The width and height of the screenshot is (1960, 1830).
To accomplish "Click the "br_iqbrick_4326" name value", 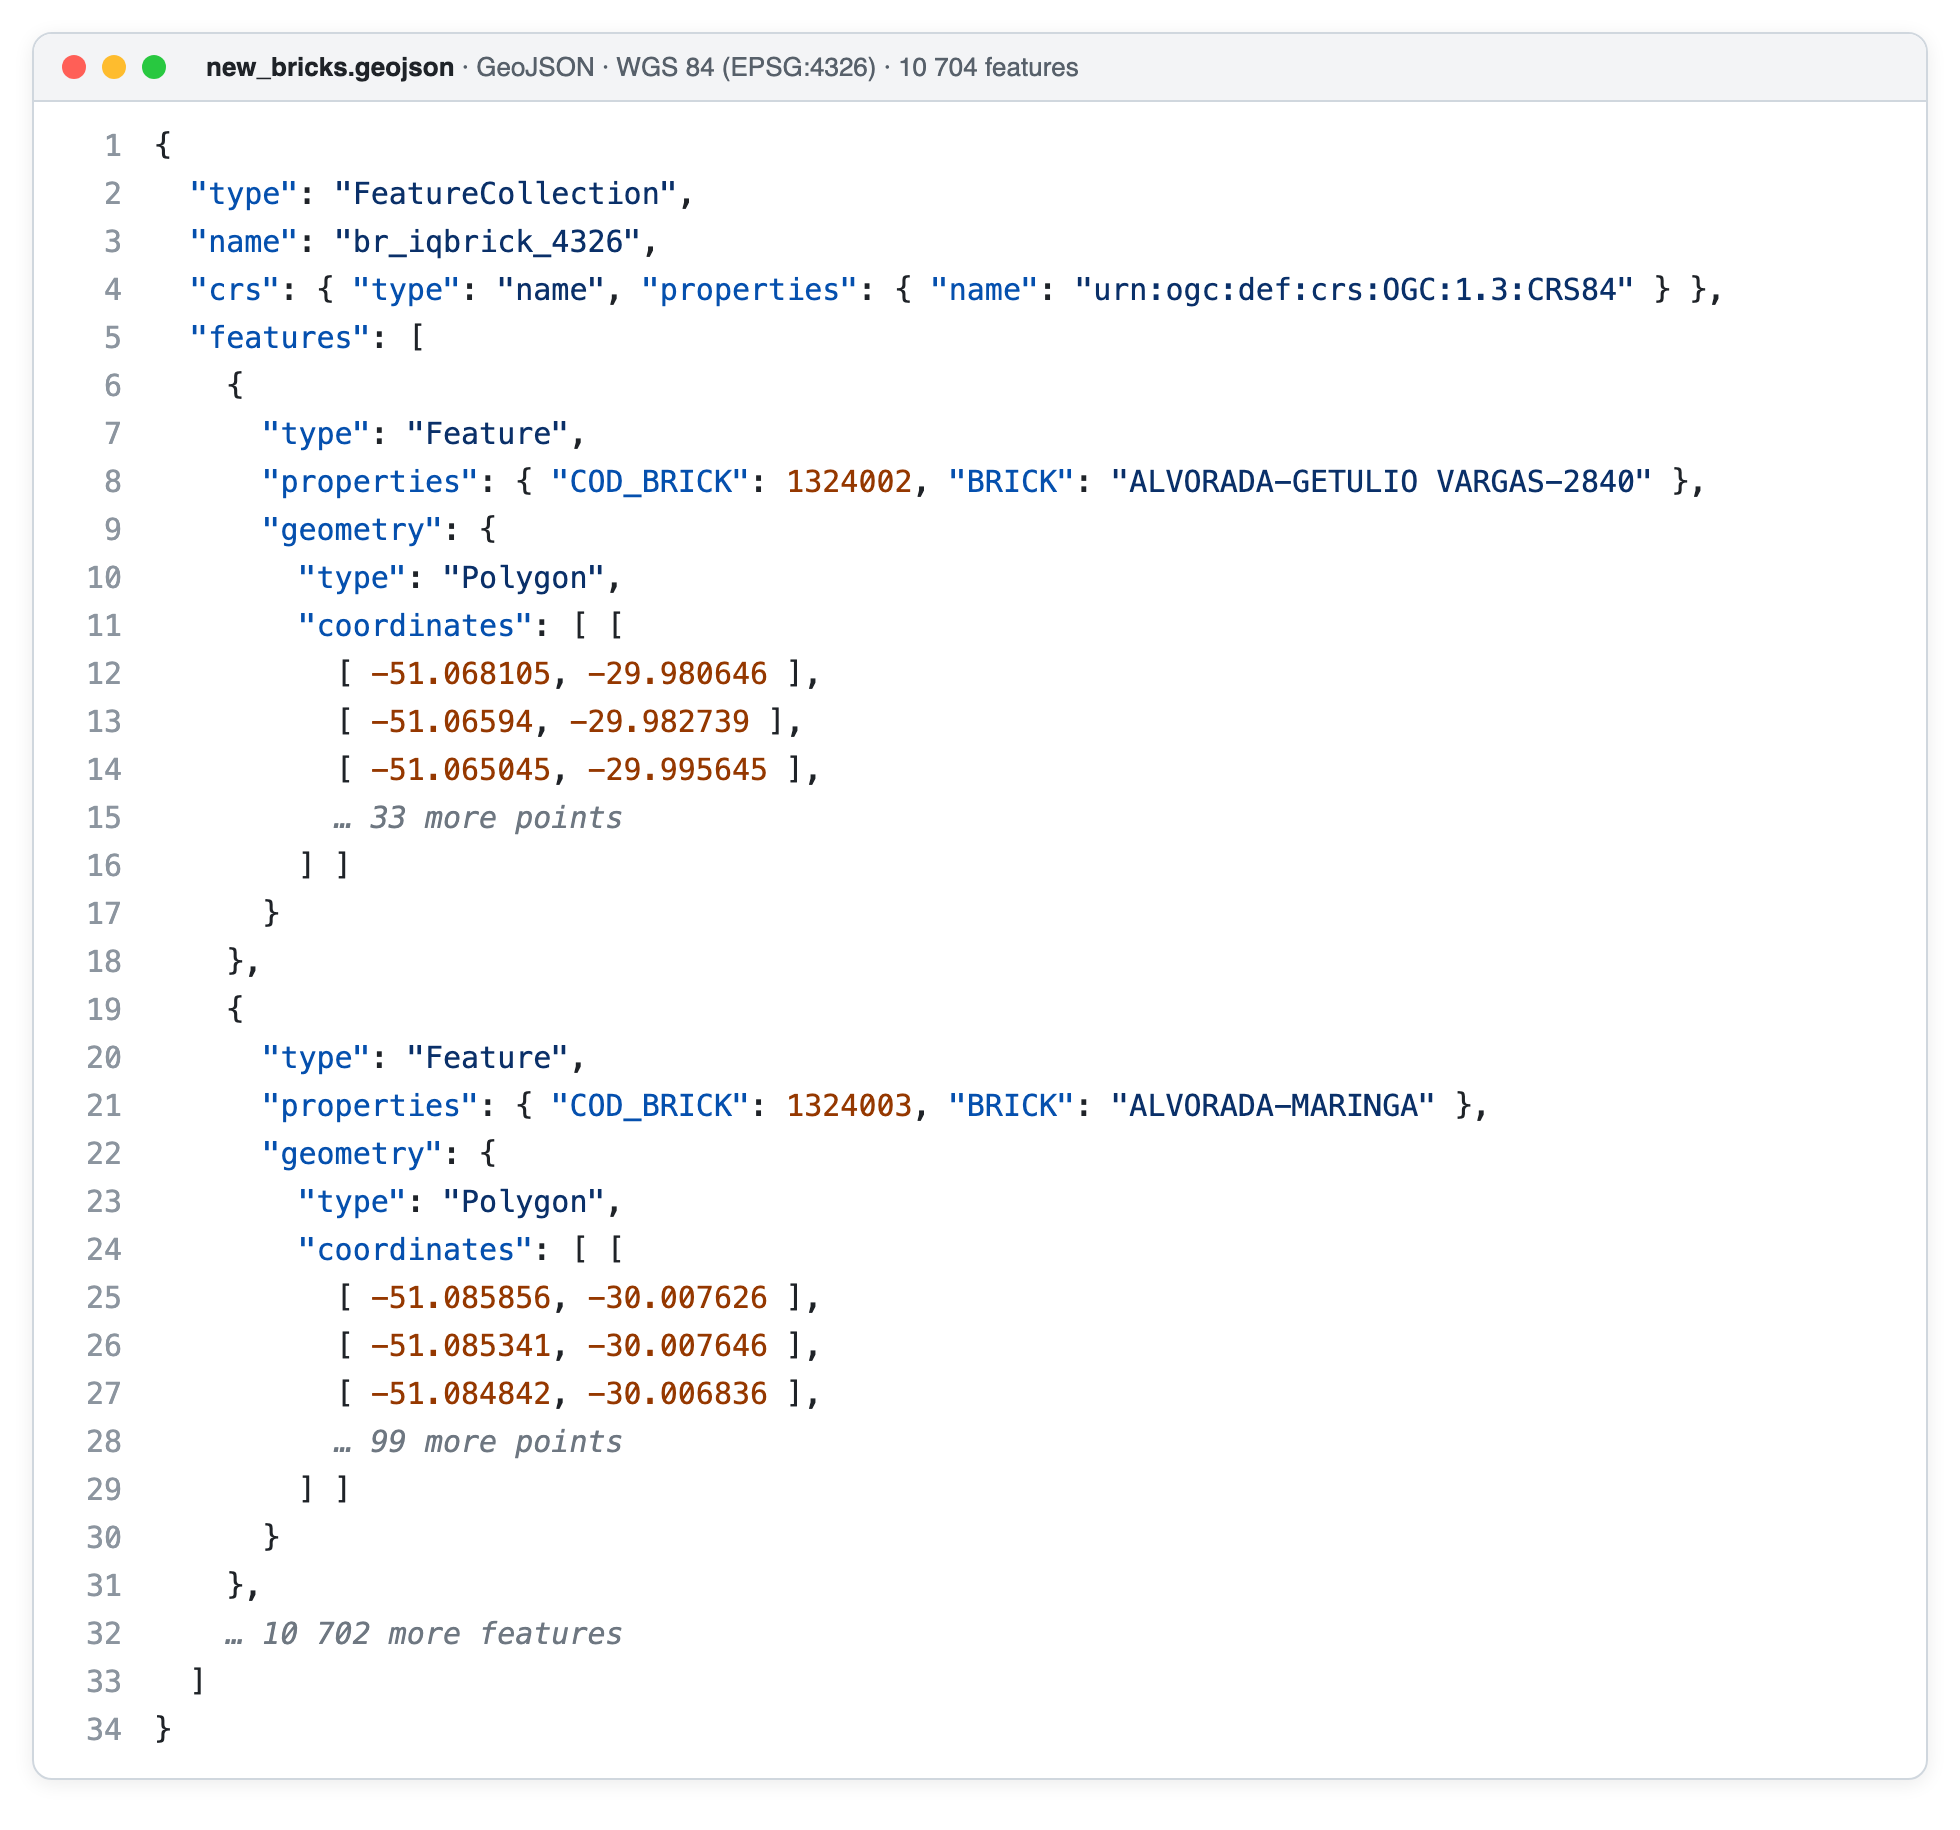I will point(488,242).
